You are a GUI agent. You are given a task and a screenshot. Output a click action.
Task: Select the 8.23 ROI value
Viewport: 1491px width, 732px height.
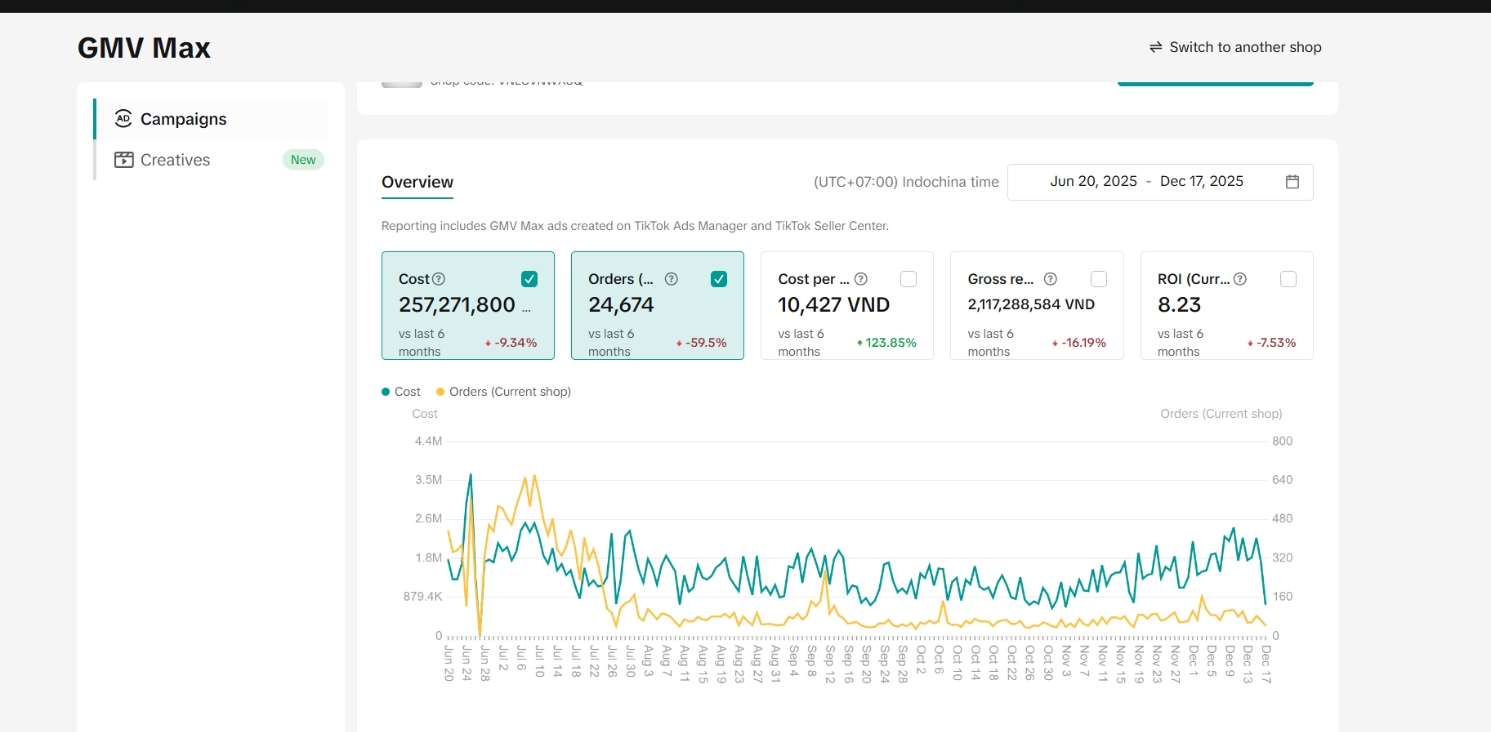[x=1180, y=305]
